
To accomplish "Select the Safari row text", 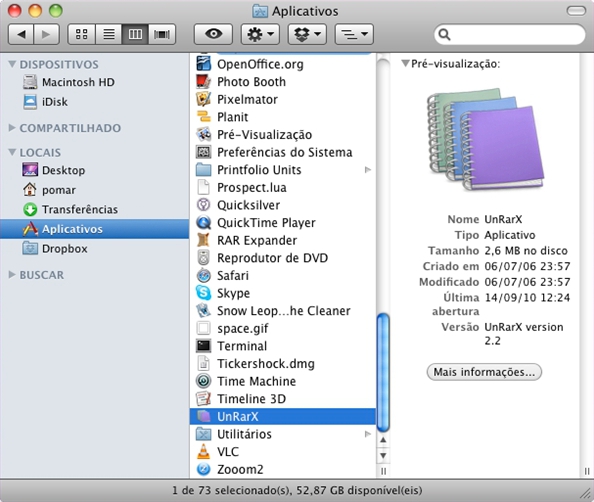I will coord(233,275).
